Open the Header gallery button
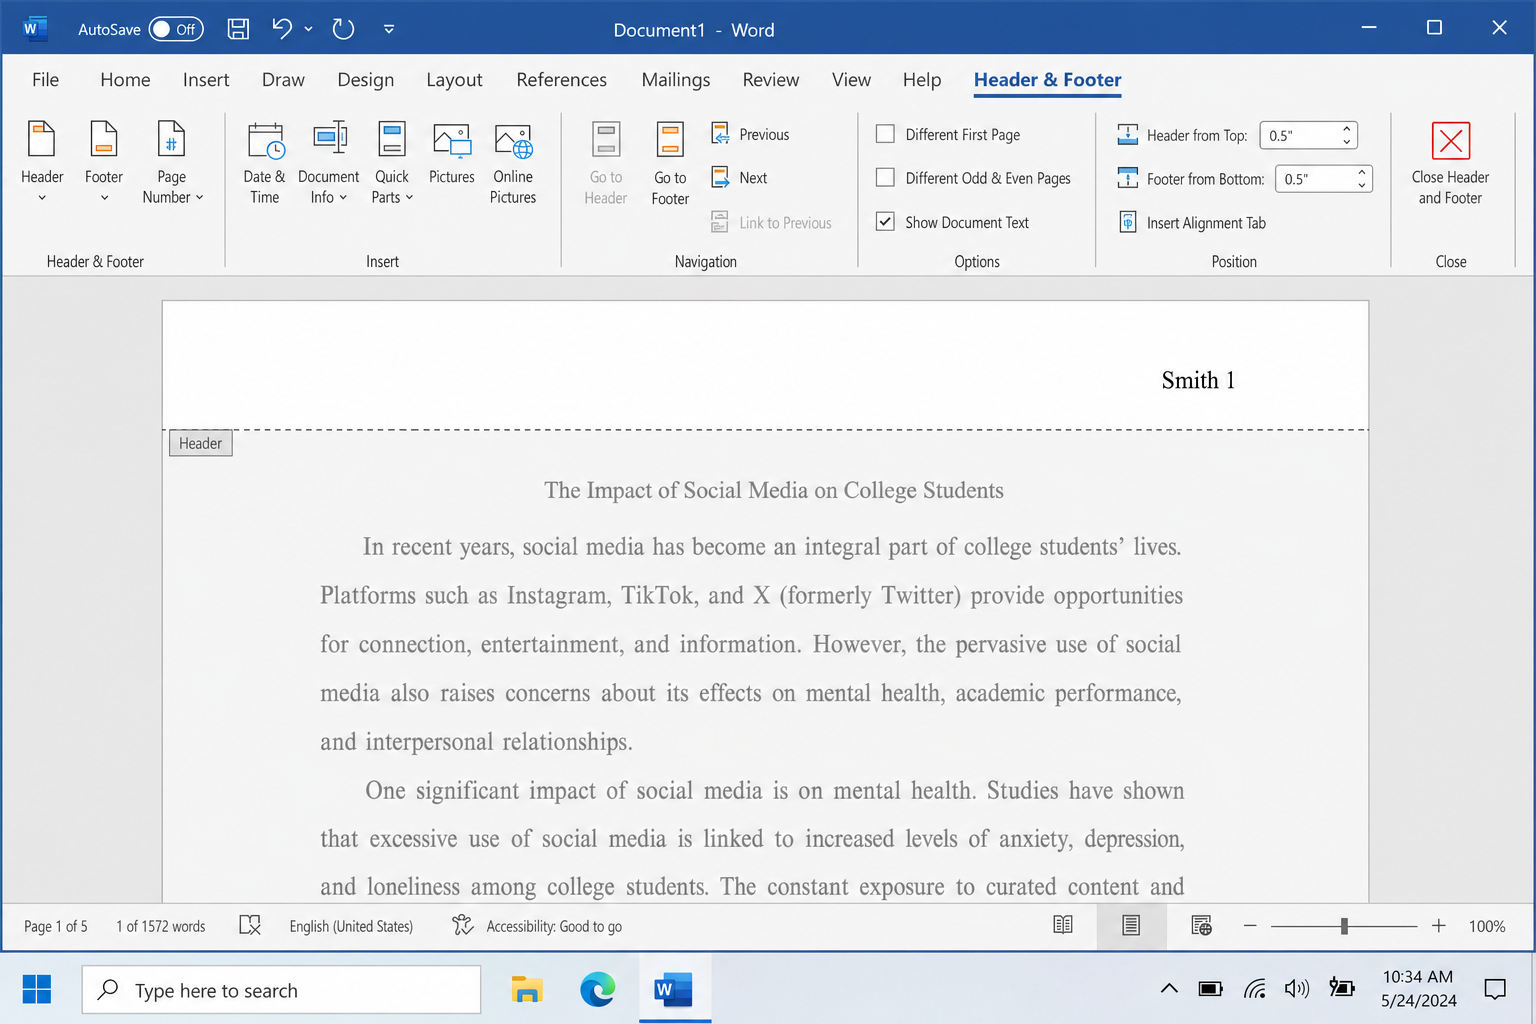This screenshot has height=1024, width=1536. click(x=42, y=163)
